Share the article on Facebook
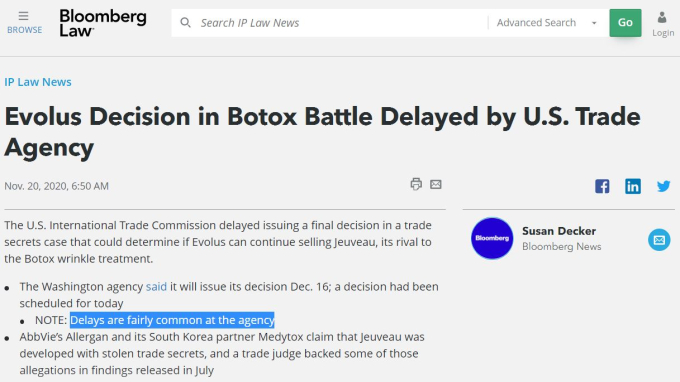 [602, 186]
